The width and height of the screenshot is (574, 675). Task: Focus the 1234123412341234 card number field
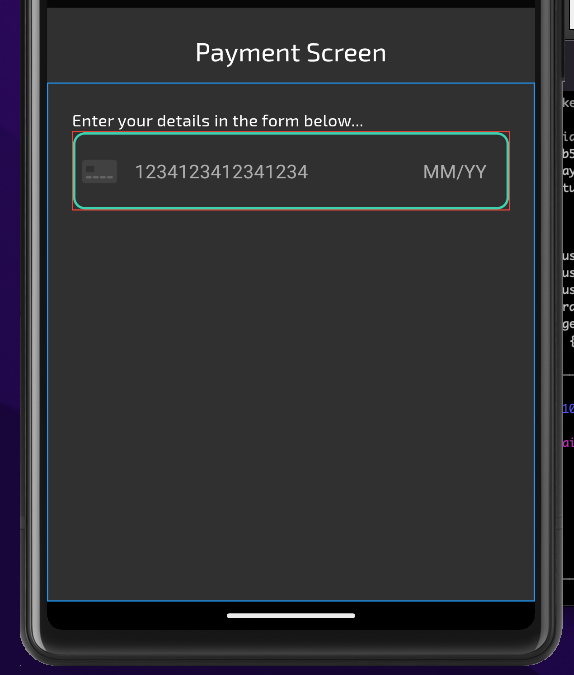[x=222, y=172]
